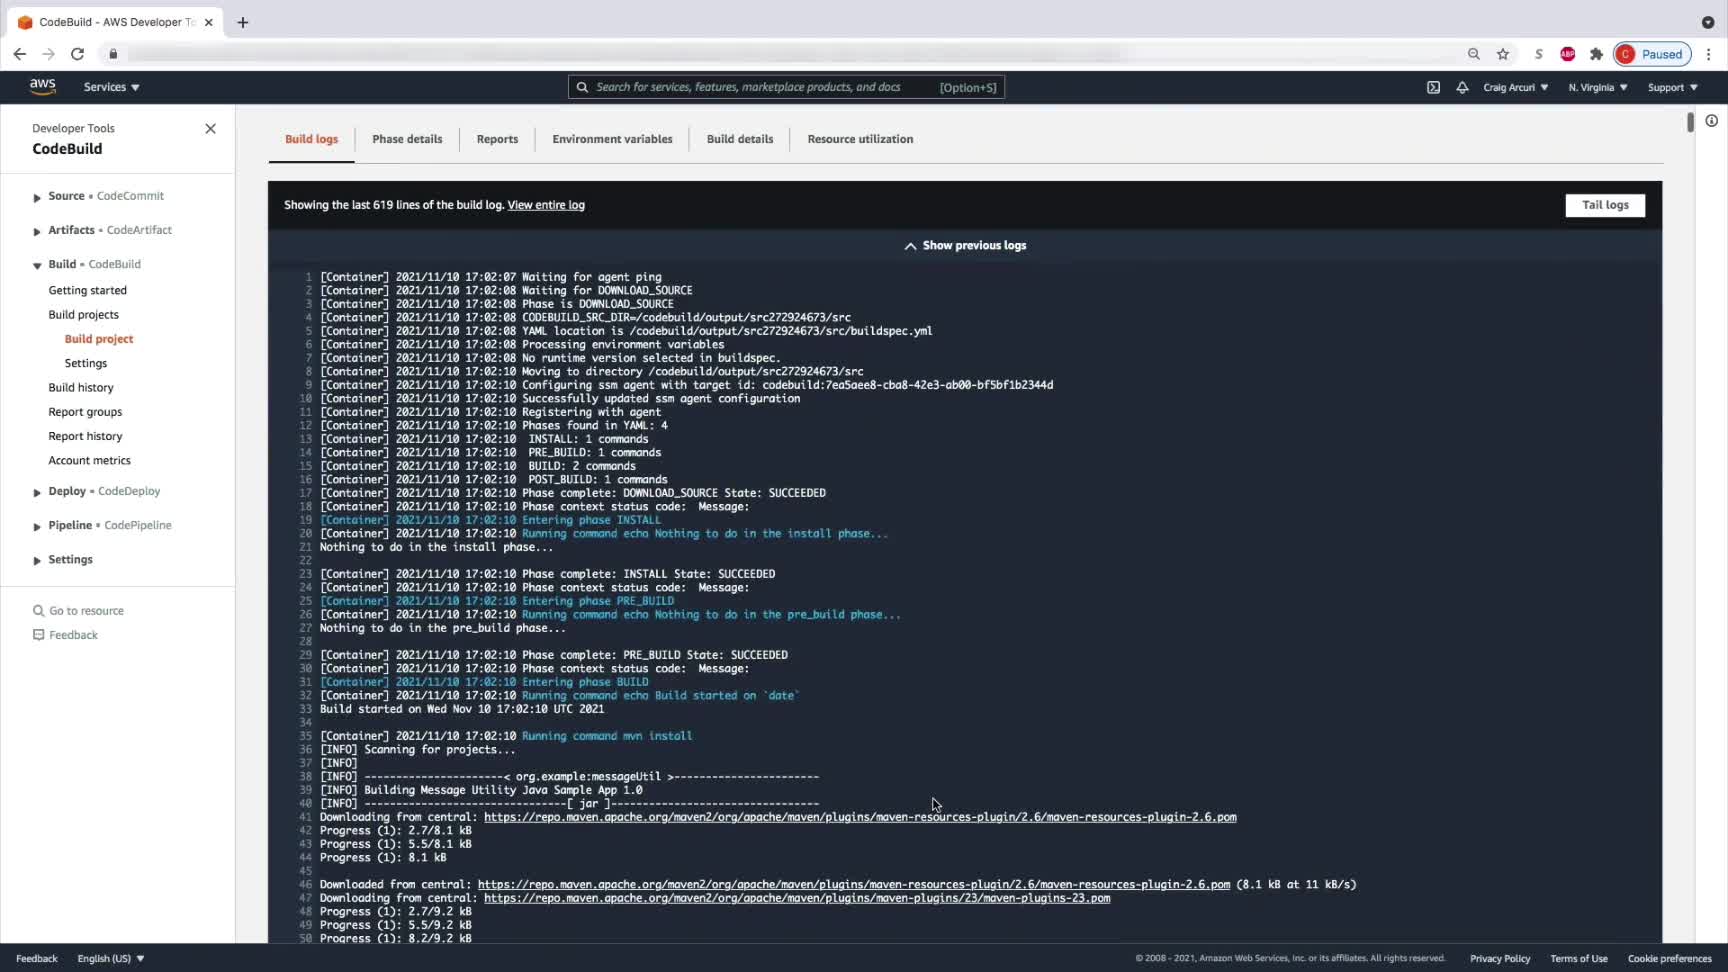Switch to the Reports tab
1728x972 pixels.
point(497,139)
